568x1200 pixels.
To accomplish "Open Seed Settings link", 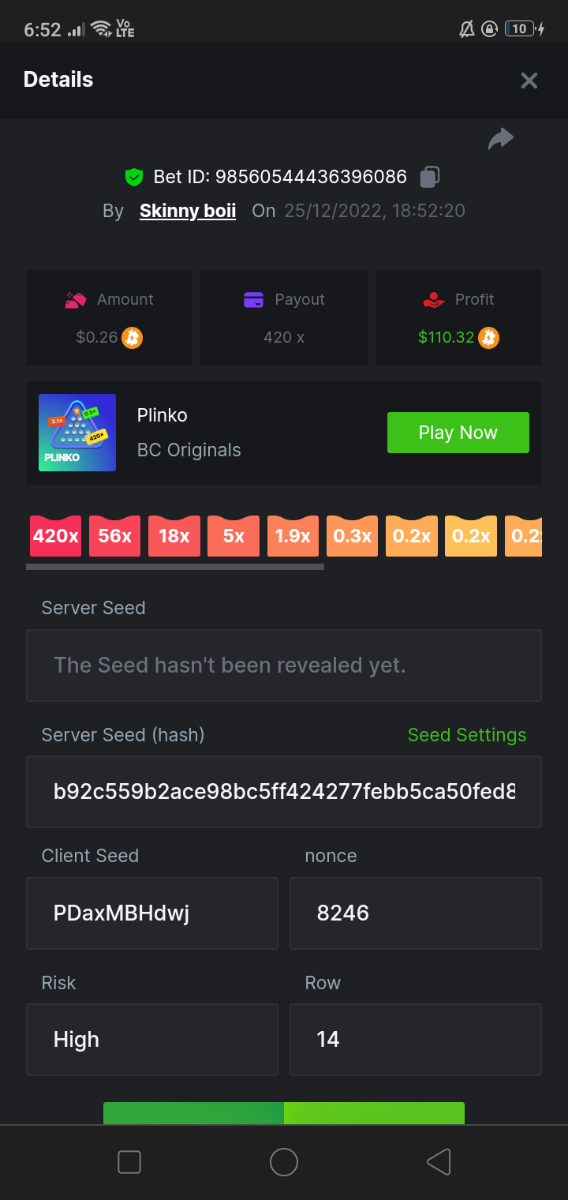I will click(467, 735).
